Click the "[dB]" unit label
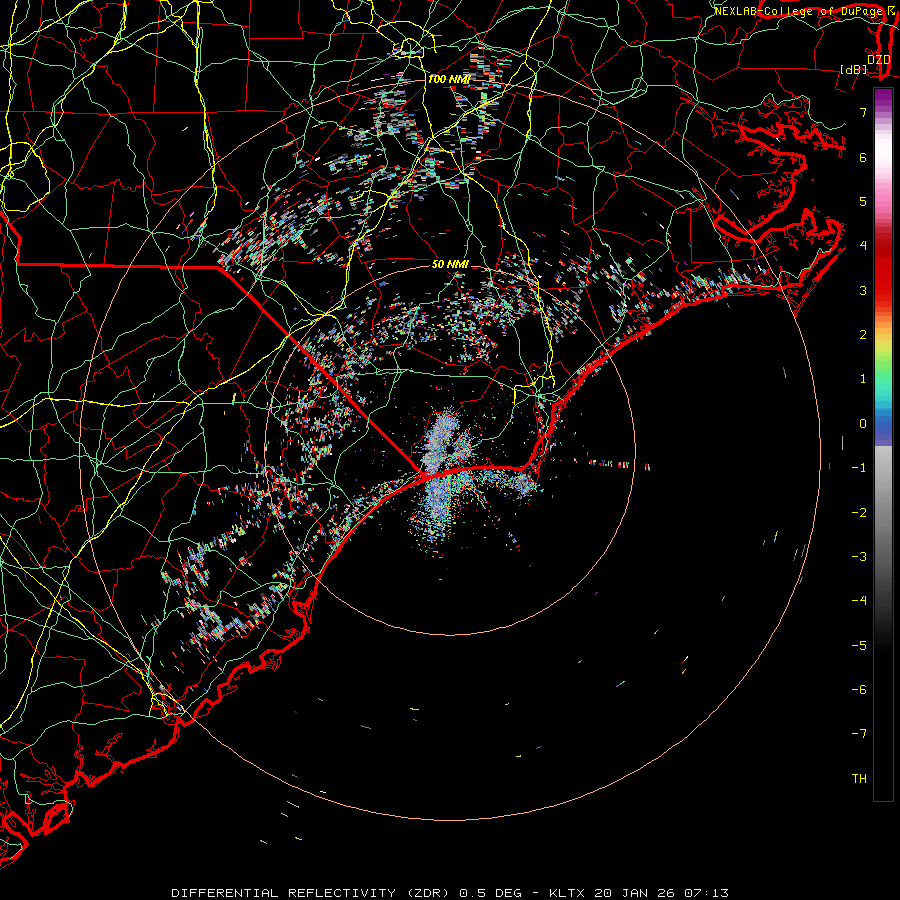The height and width of the screenshot is (900, 900). click(854, 69)
